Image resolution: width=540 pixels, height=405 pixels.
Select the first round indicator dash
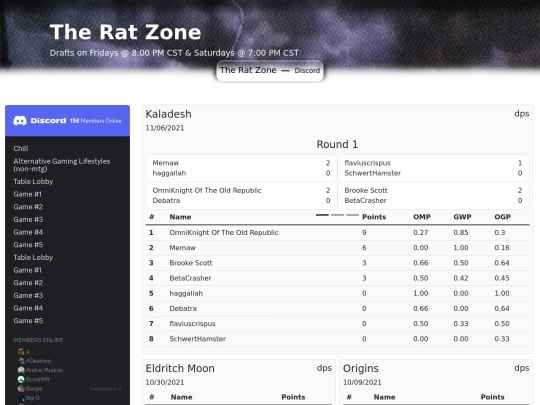(x=322, y=215)
